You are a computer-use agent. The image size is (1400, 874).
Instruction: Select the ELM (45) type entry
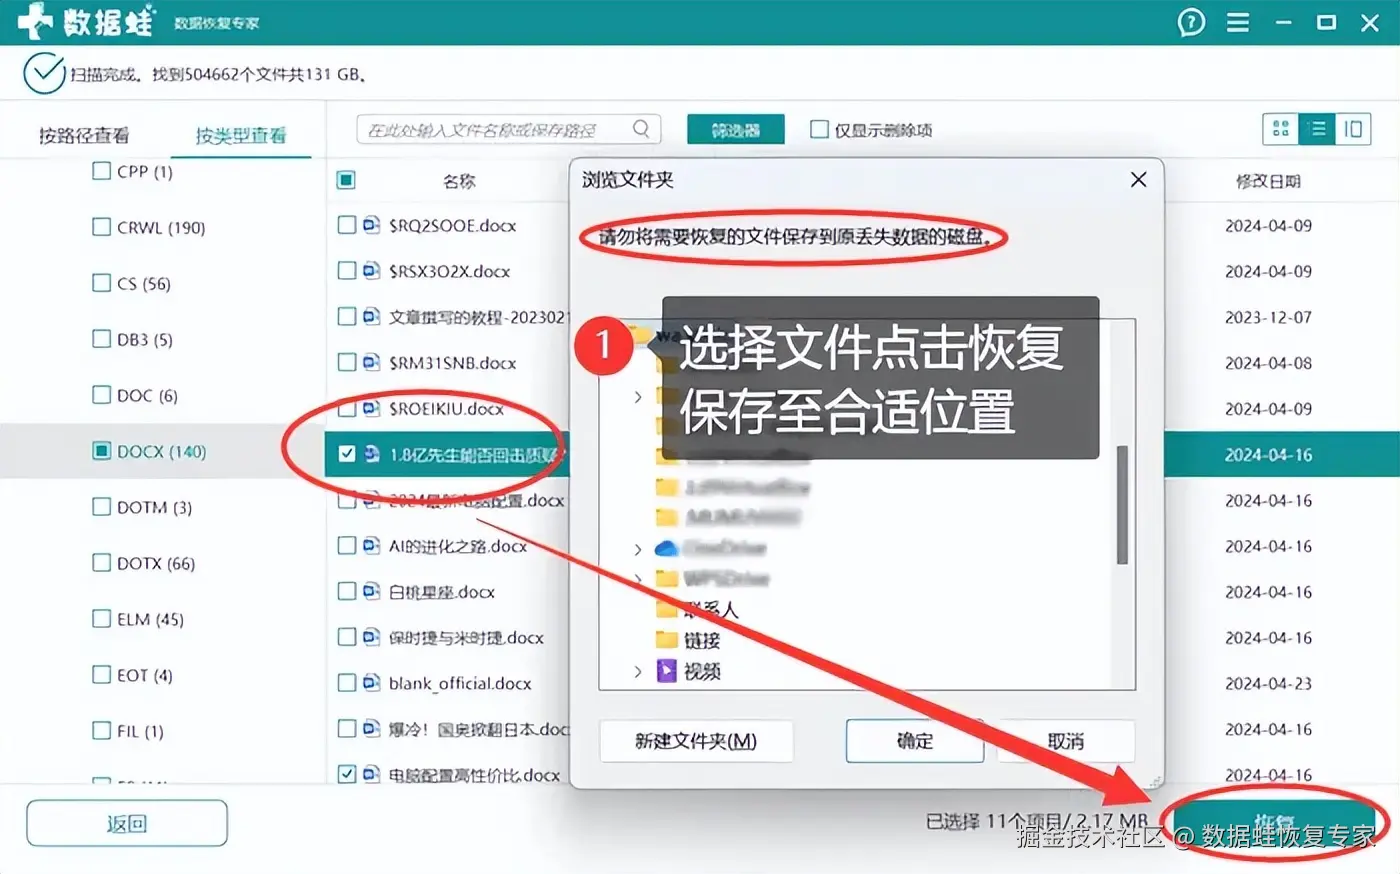pos(150,619)
